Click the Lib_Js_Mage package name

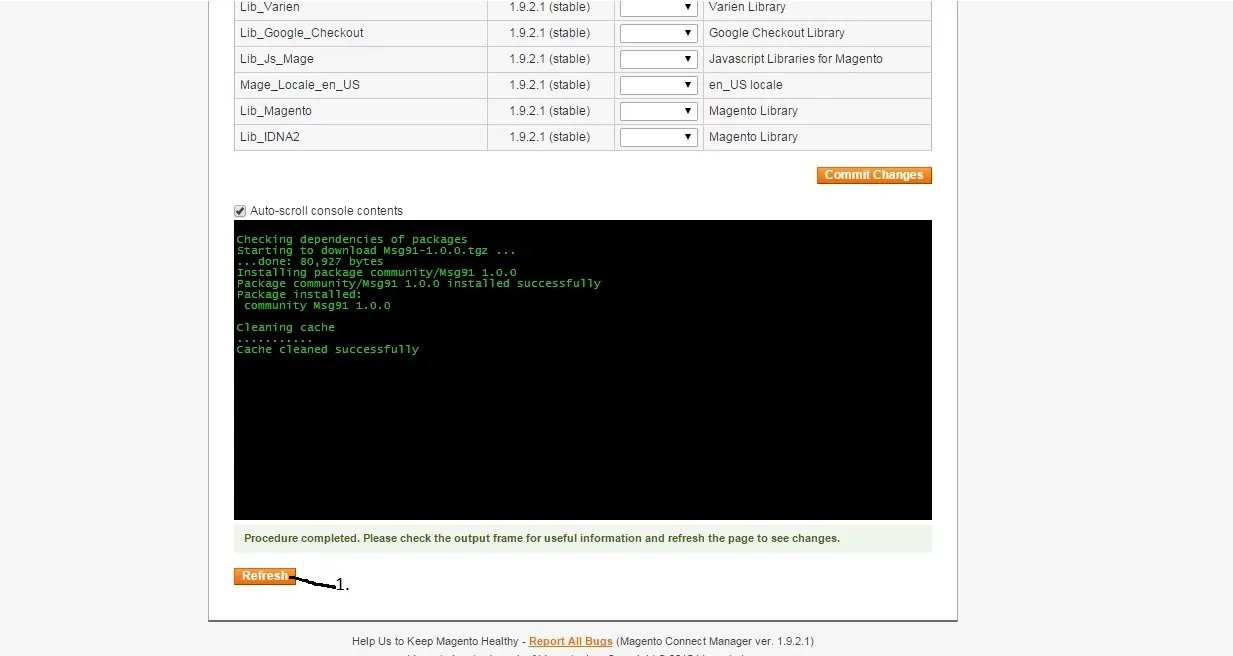[277, 59]
